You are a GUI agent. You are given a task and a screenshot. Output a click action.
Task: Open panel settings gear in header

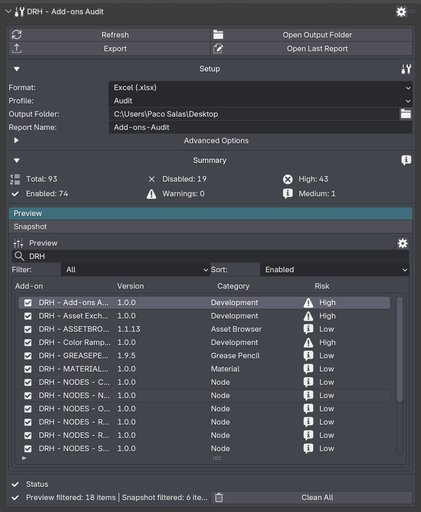[401, 12]
